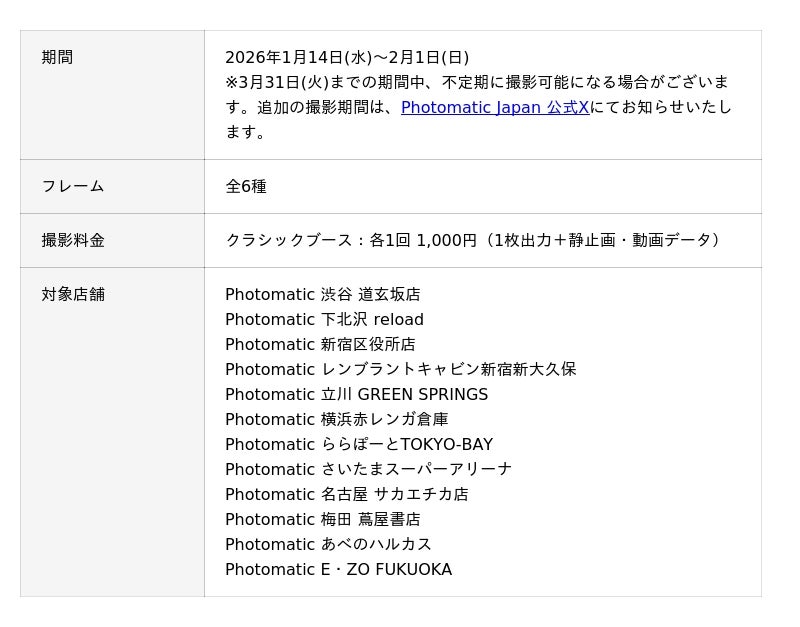This screenshot has width=800, height=627.
Task: Select Photomatic 新宿区役所店 store entry
Action: 320,344
